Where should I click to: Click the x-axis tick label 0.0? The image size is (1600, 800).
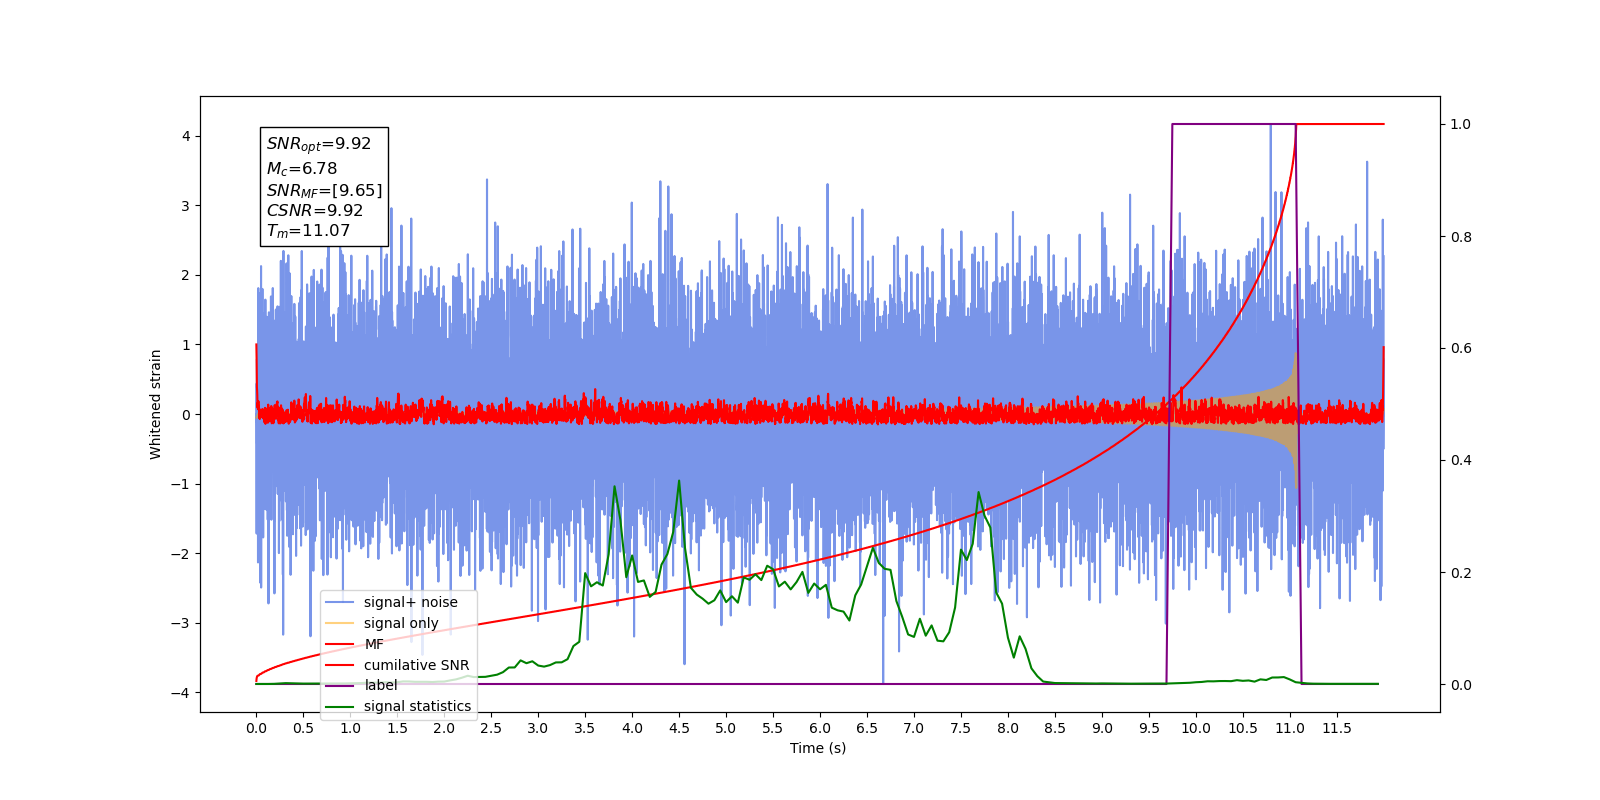[x=256, y=729]
